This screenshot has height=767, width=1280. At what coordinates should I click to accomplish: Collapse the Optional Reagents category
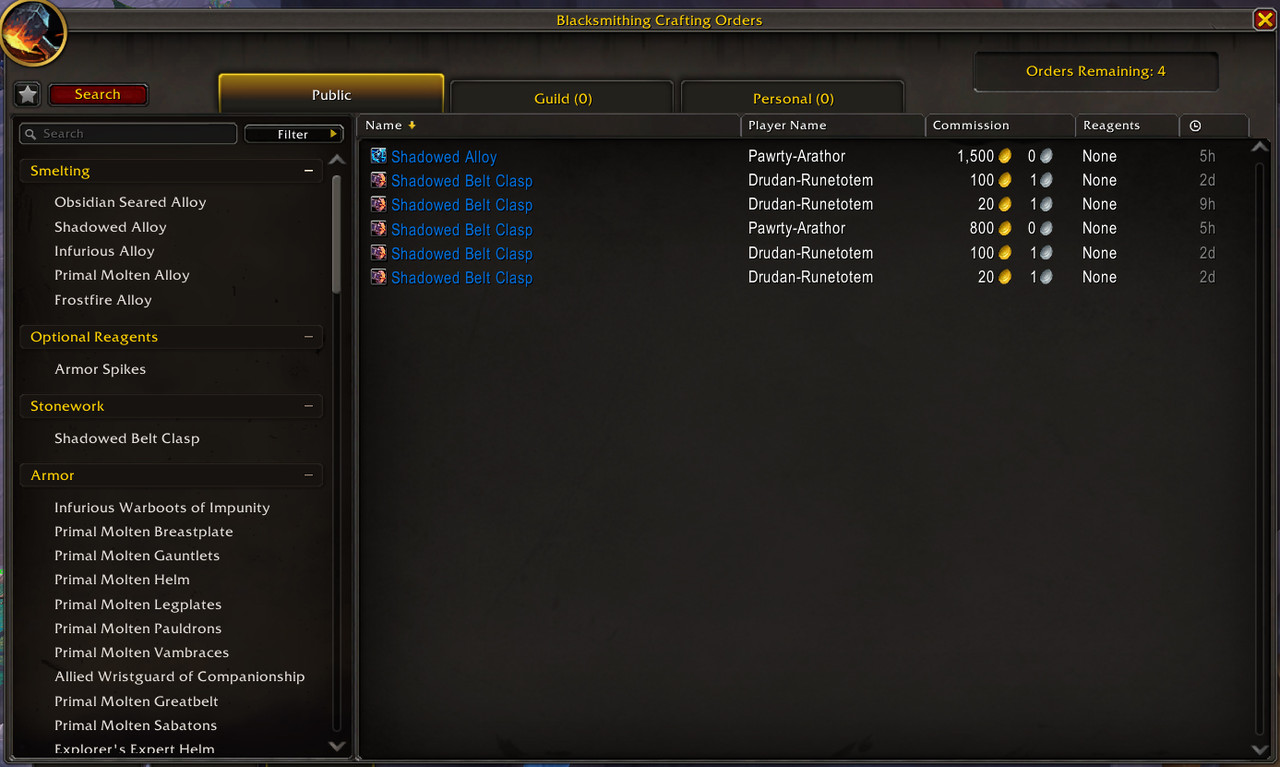pyautogui.click(x=308, y=337)
